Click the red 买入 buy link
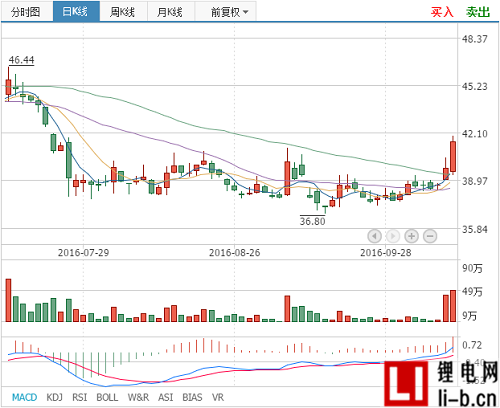 coord(442,12)
